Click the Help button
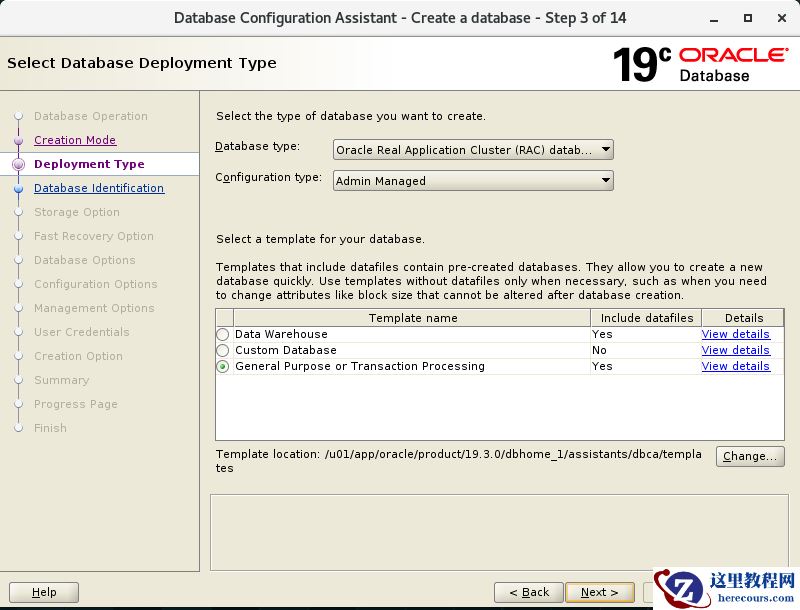This screenshot has width=800, height=610. pyautogui.click(x=44, y=592)
